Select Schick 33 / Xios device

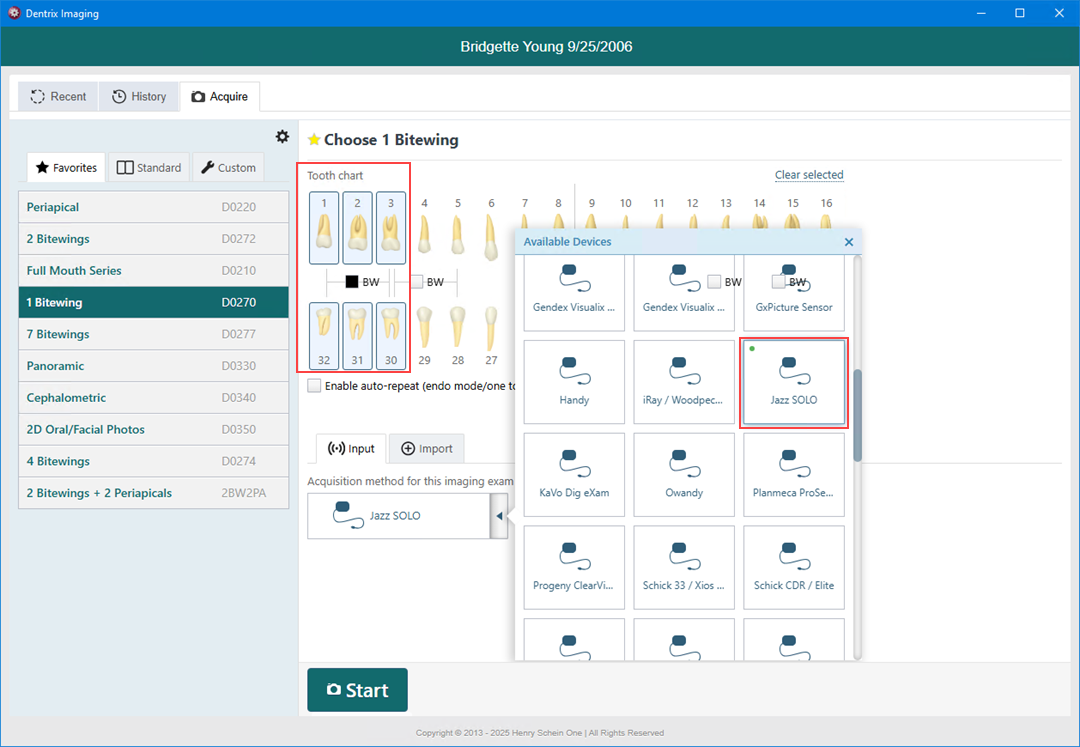(684, 567)
